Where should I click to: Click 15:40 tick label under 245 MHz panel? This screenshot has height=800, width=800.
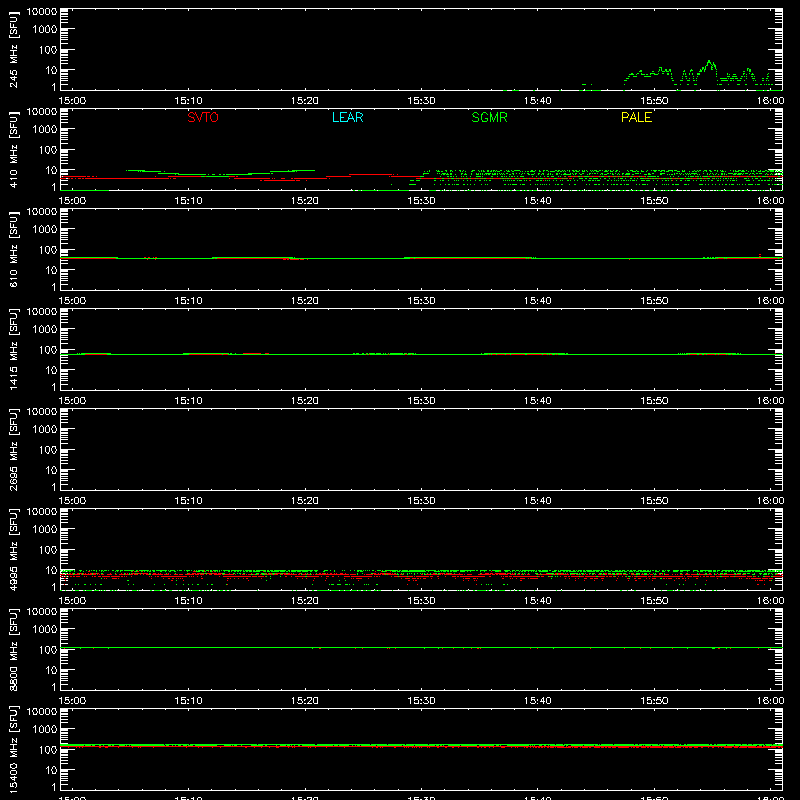tap(538, 101)
